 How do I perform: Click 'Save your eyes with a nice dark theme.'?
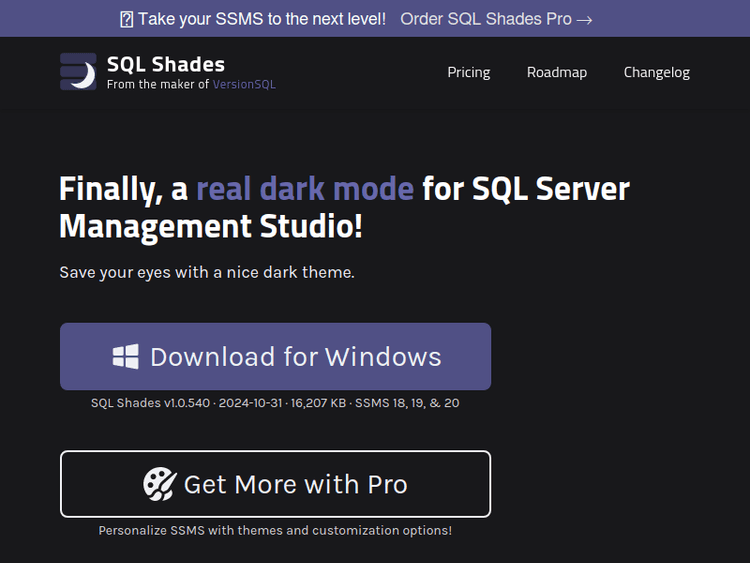207,272
